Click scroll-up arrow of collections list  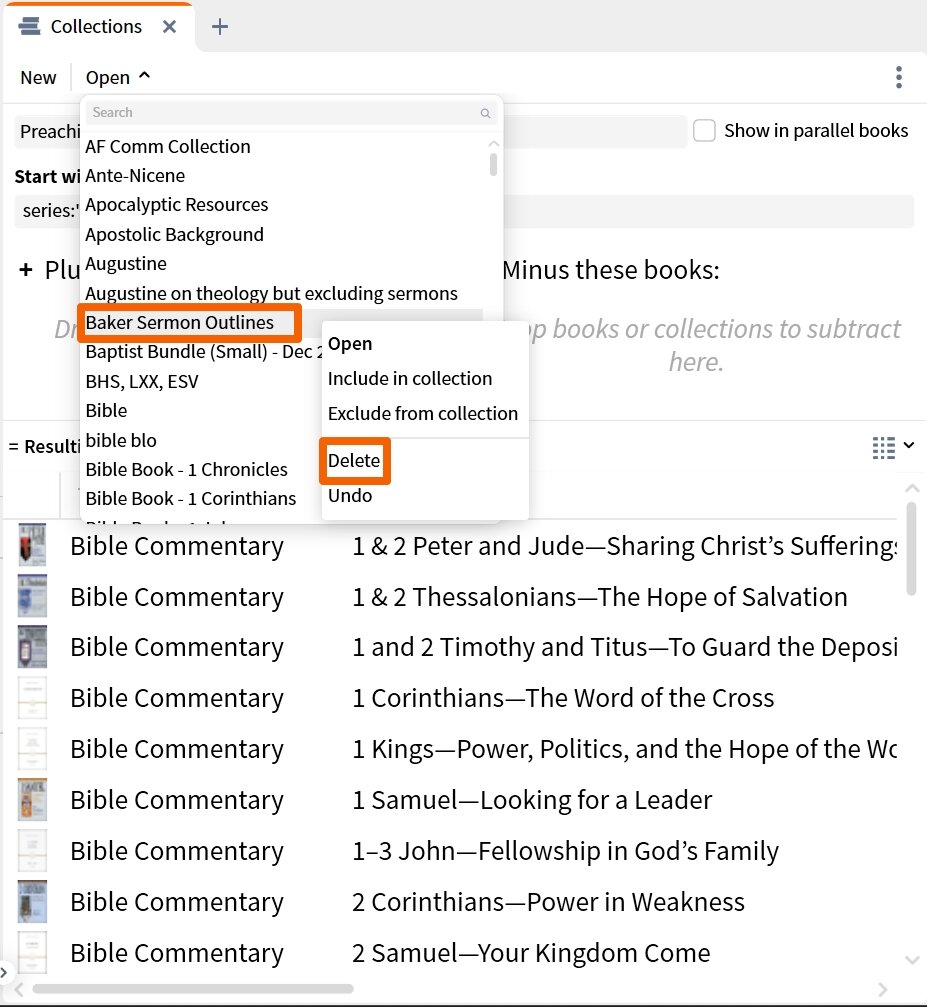[x=493, y=144]
